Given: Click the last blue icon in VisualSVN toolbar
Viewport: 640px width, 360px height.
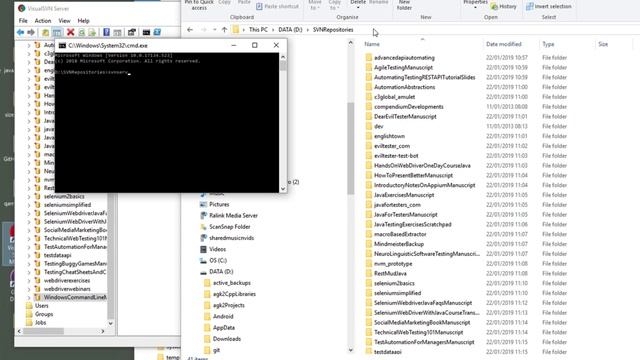Looking at the screenshot, I should [157, 32].
